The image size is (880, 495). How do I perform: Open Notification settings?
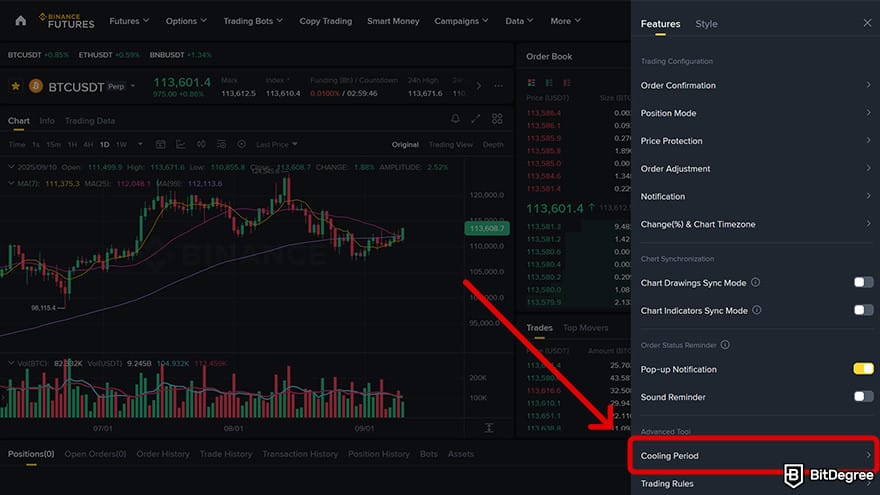[x=755, y=196]
